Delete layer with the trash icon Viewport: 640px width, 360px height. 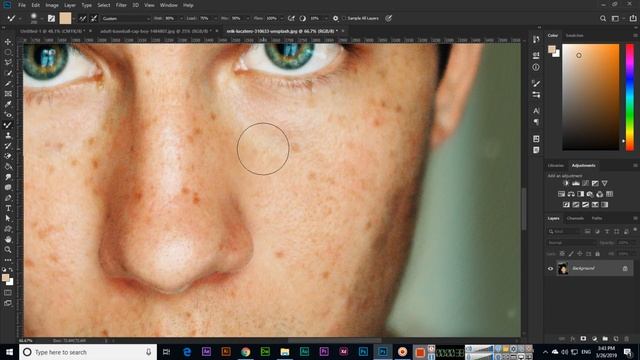pos(627,339)
